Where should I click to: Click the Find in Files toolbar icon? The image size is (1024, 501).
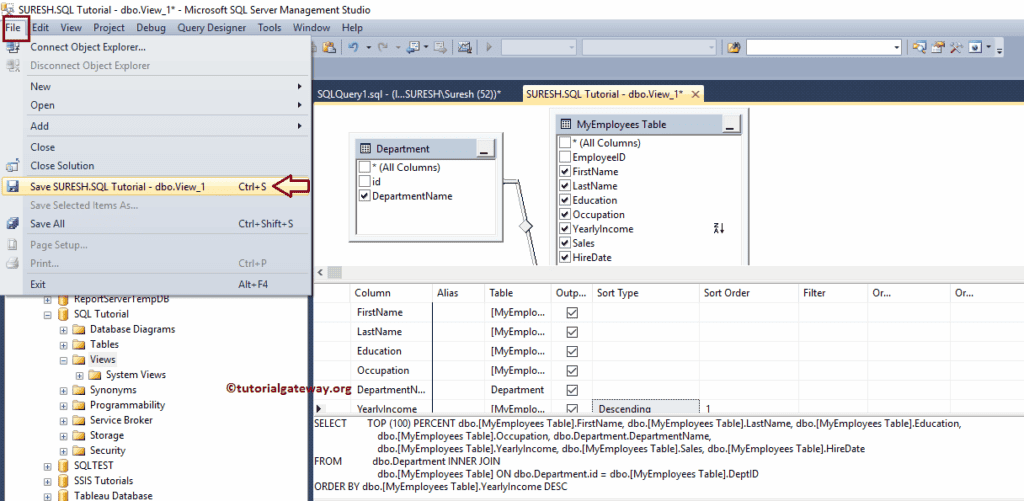tap(734, 47)
